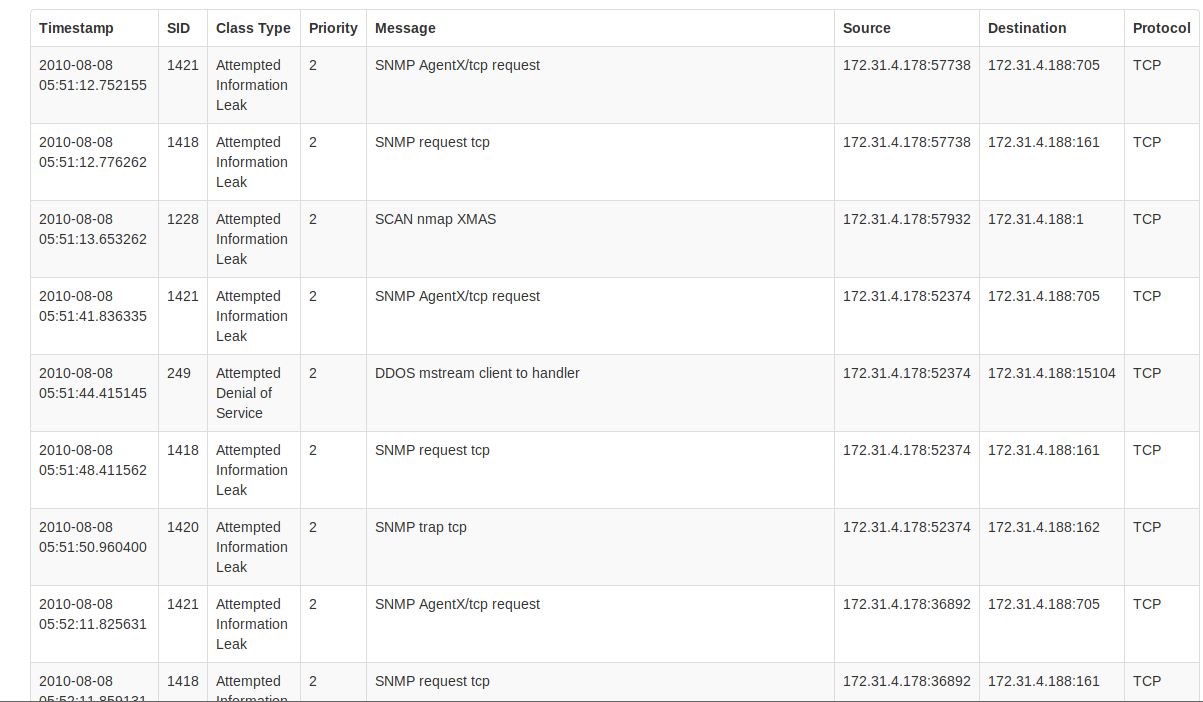Click the Destination column header
The width and height of the screenshot is (1203, 702).
pyautogui.click(x=1027, y=28)
